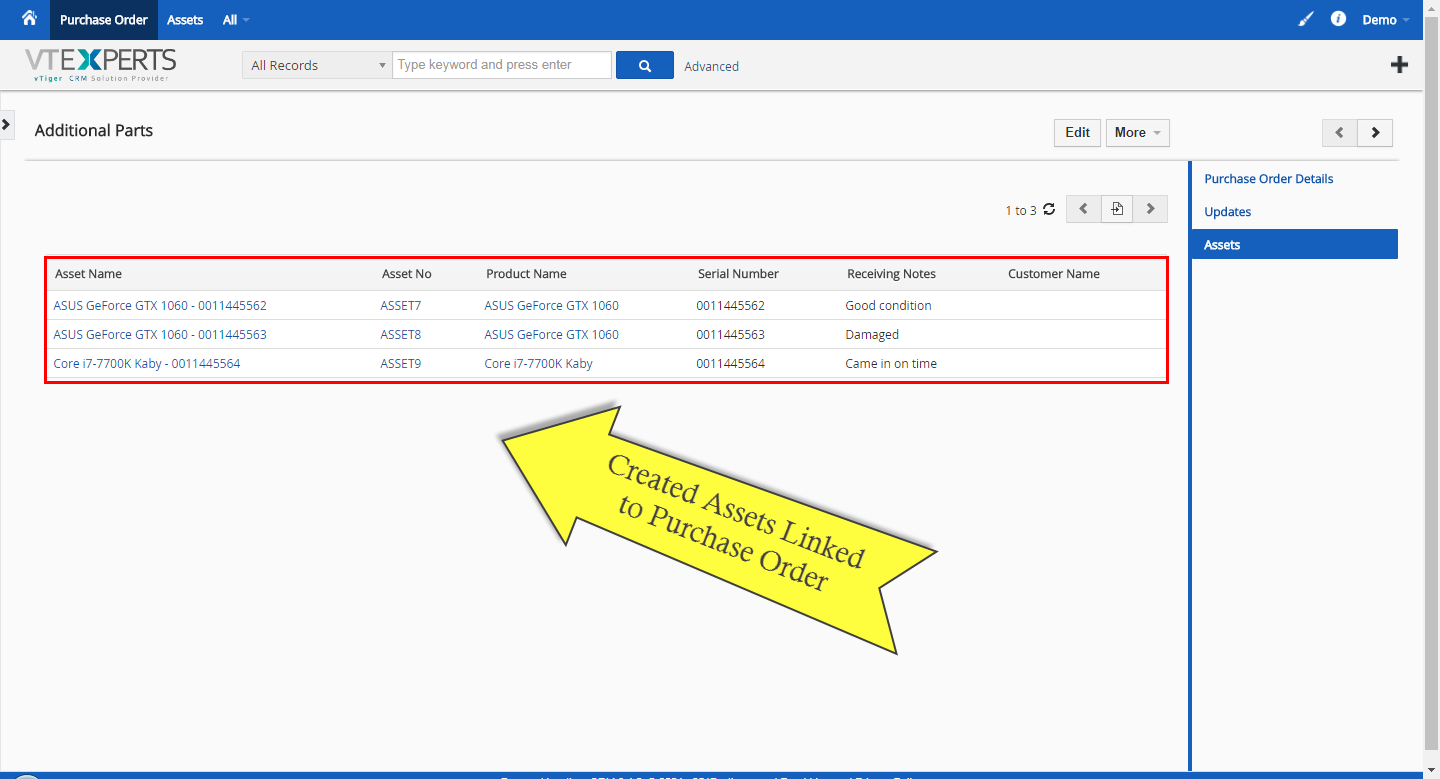Click serial number 0011445562
1440x779 pixels.
731,306
